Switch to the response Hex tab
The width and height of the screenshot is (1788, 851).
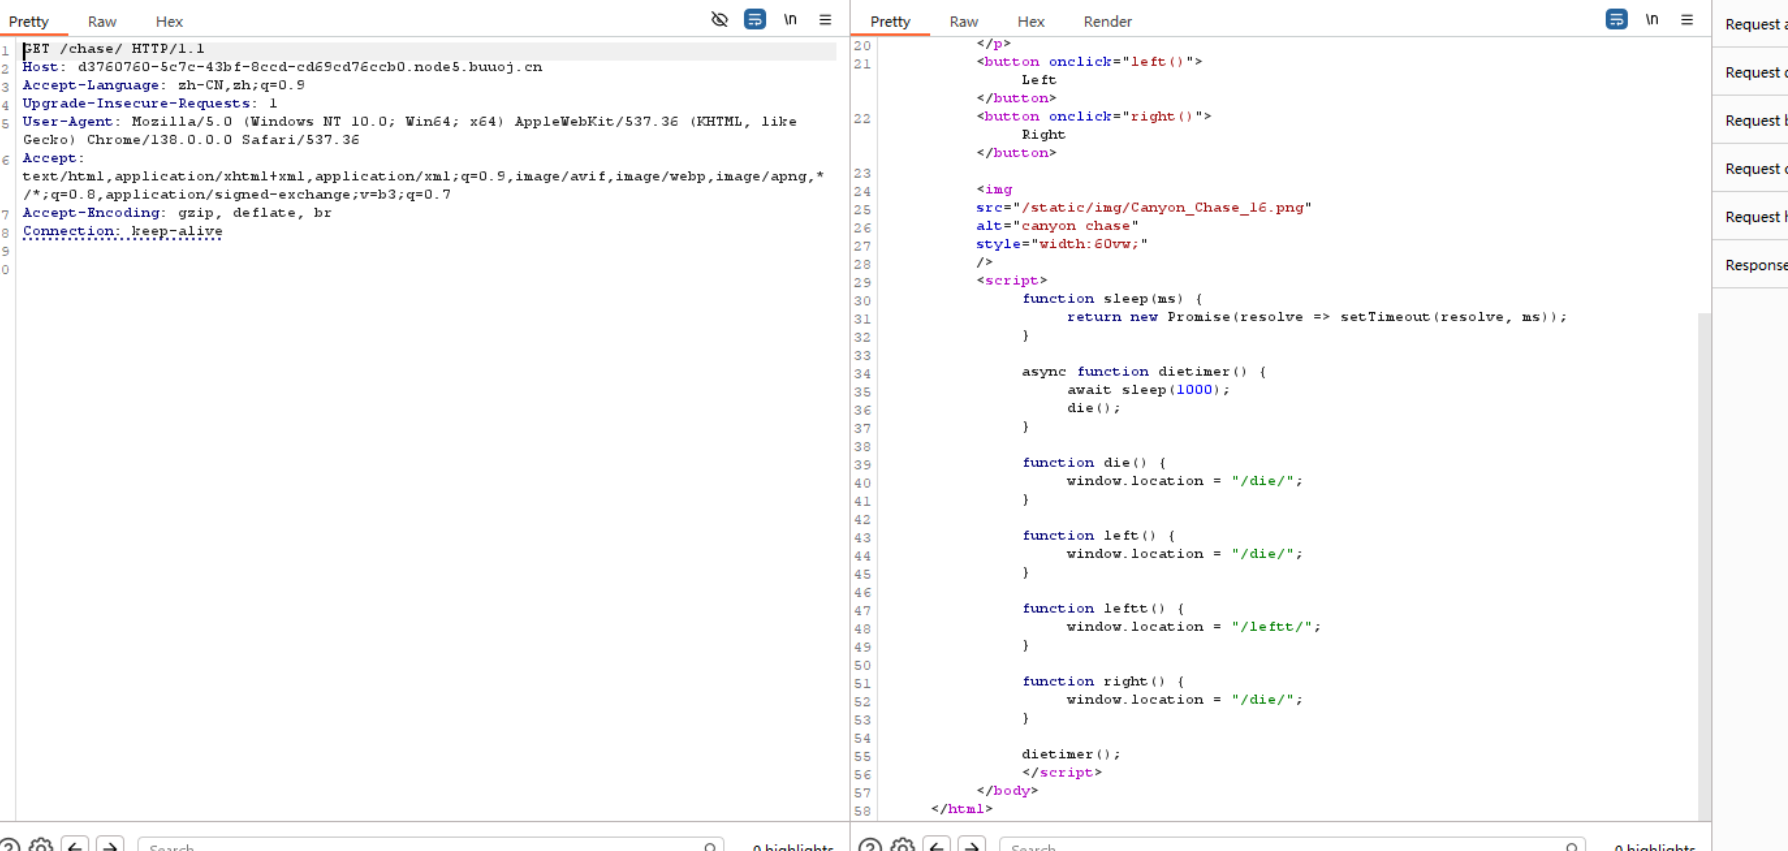[x=1031, y=21]
